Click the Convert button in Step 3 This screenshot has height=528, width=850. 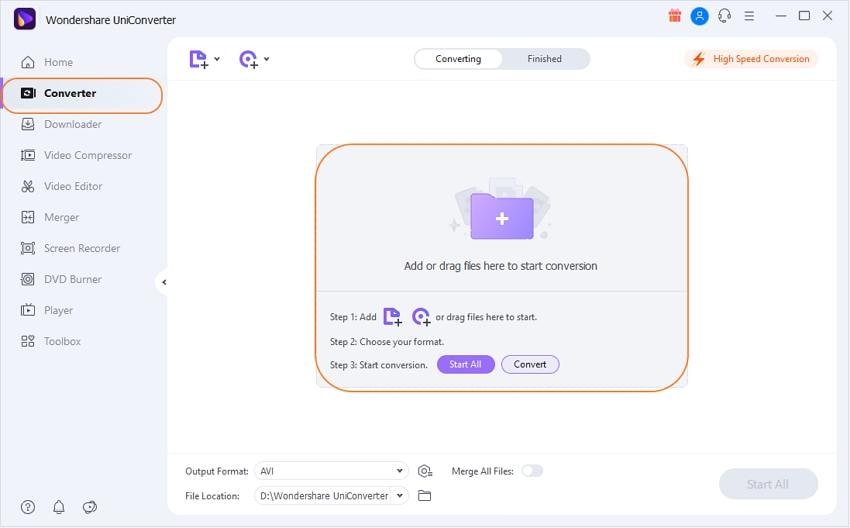530,364
